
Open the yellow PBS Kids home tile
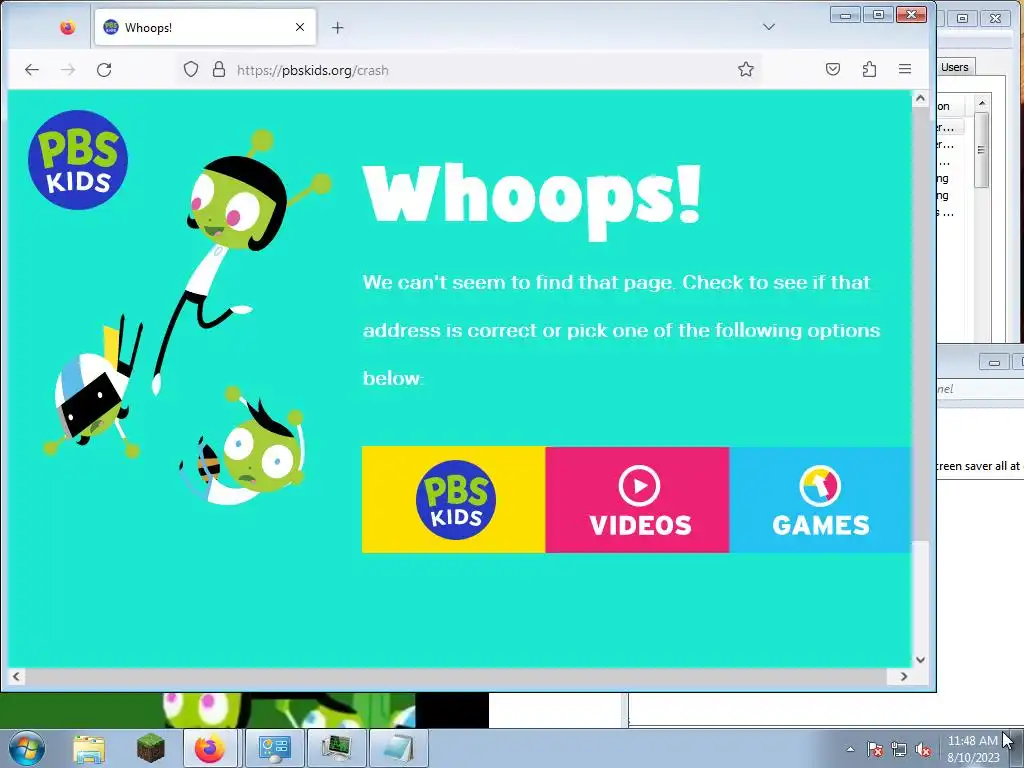pyautogui.click(x=453, y=500)
